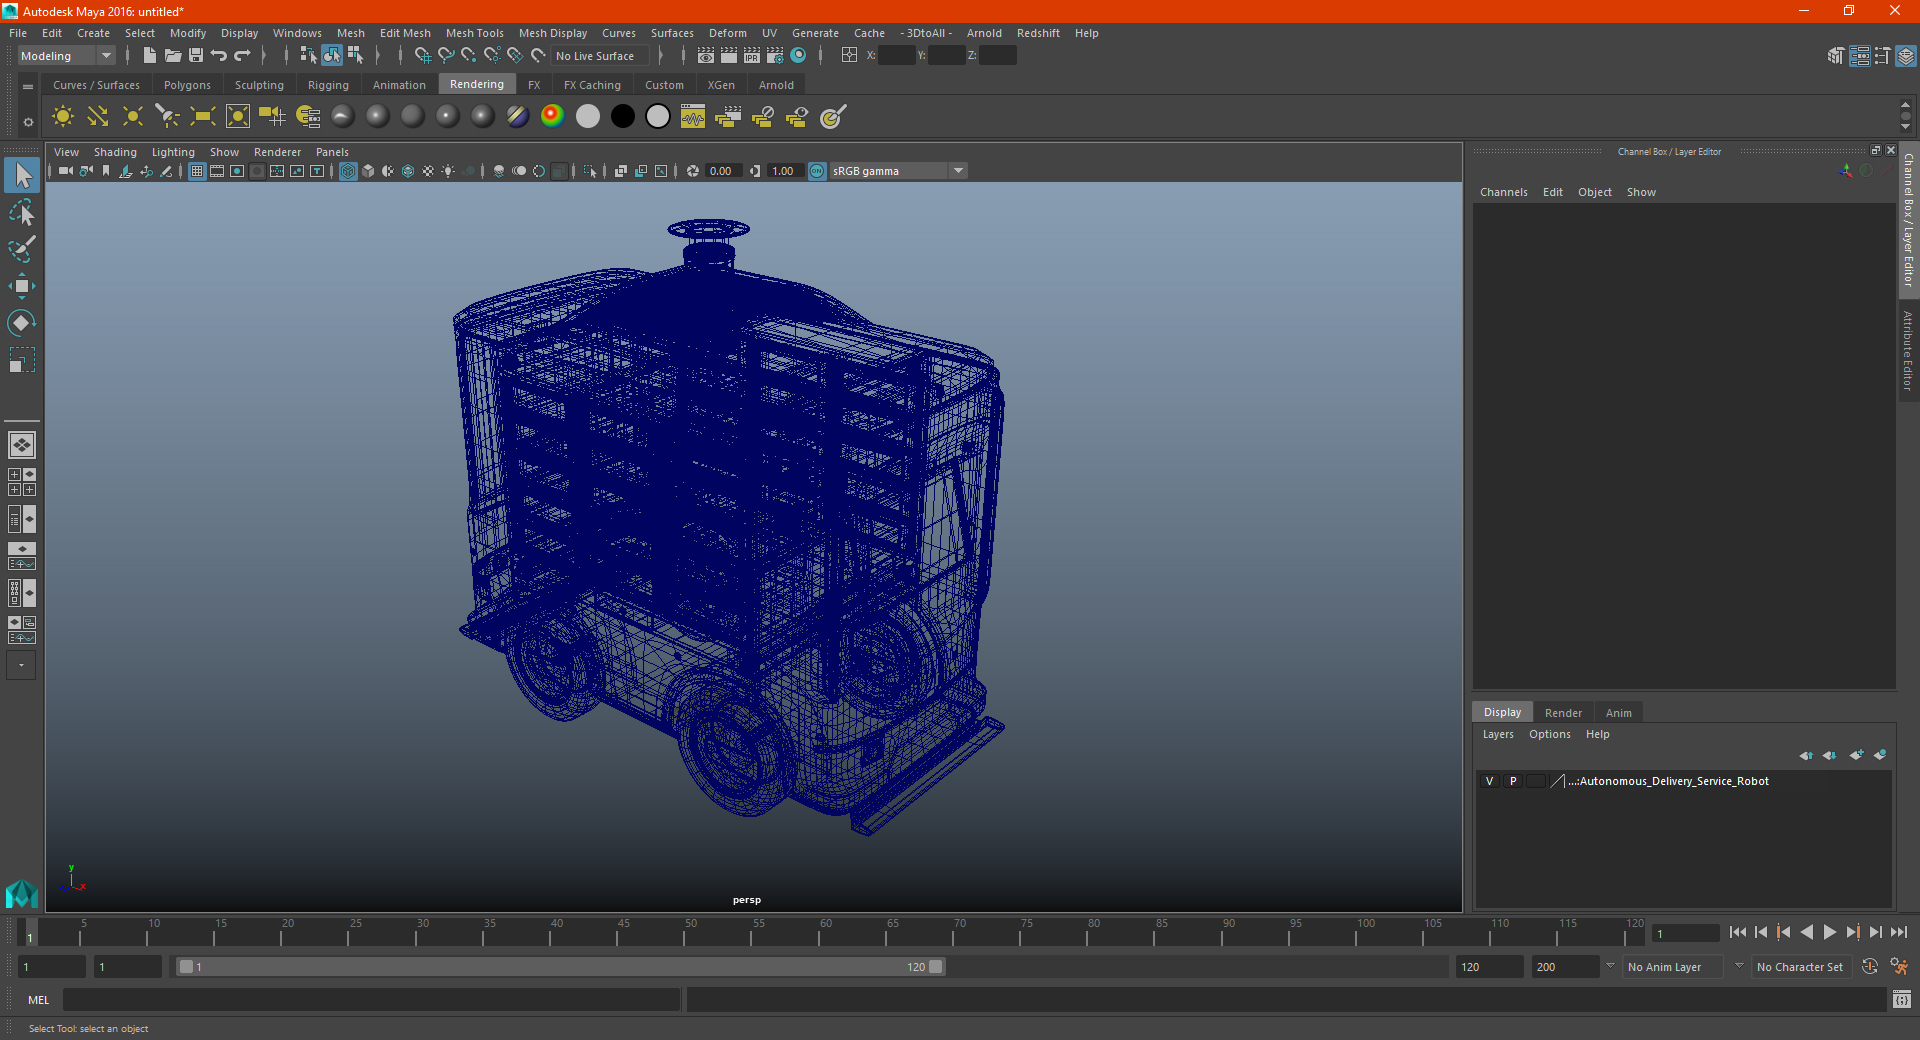Open a scene file

pos(173,56)
